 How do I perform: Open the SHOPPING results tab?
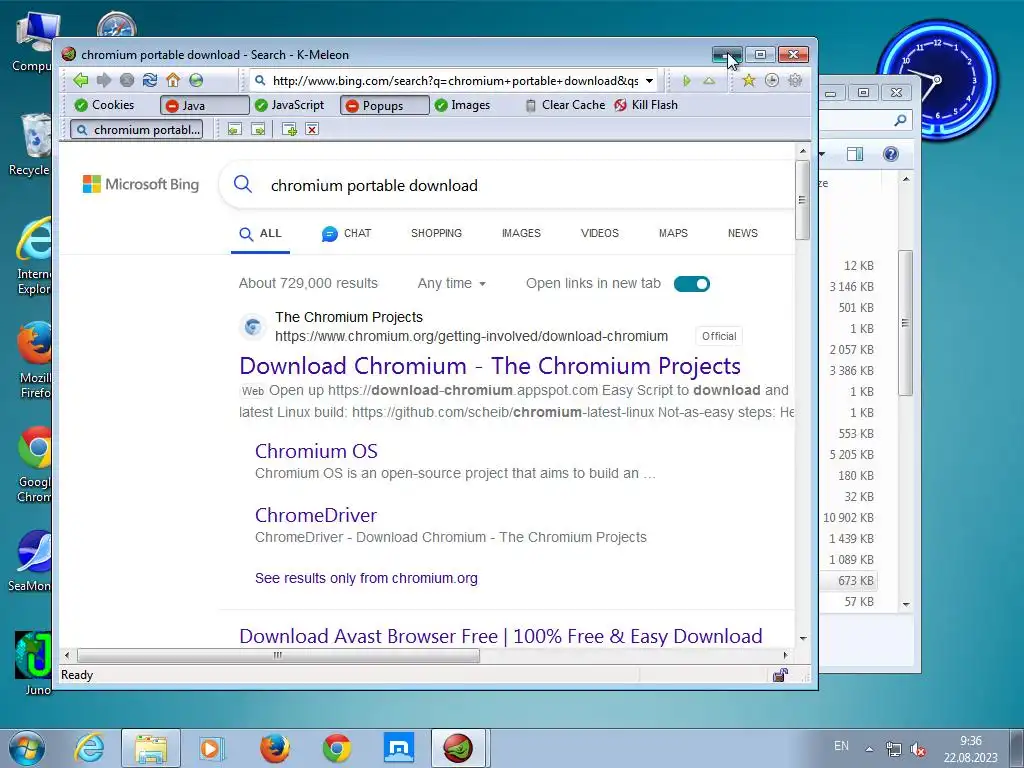coord(436,233)
